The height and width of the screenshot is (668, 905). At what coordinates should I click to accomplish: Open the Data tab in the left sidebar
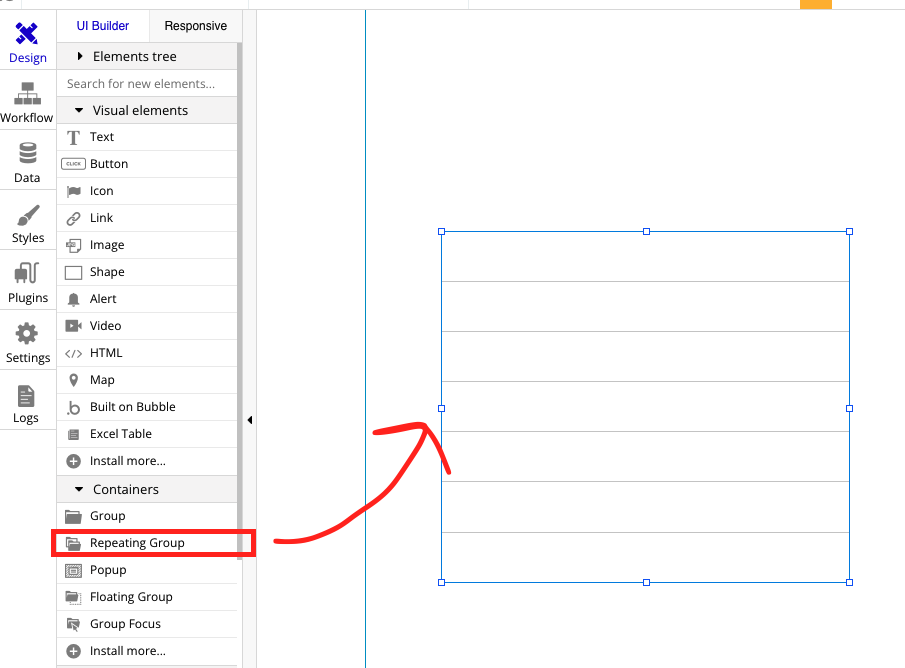coord(27,160)
